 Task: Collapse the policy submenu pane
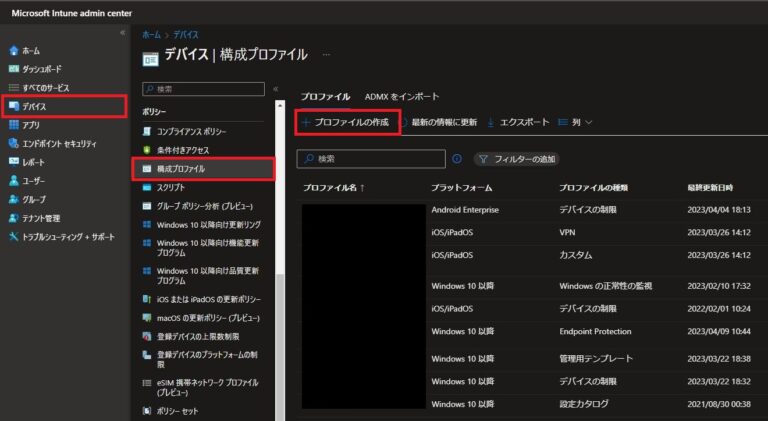275,89
